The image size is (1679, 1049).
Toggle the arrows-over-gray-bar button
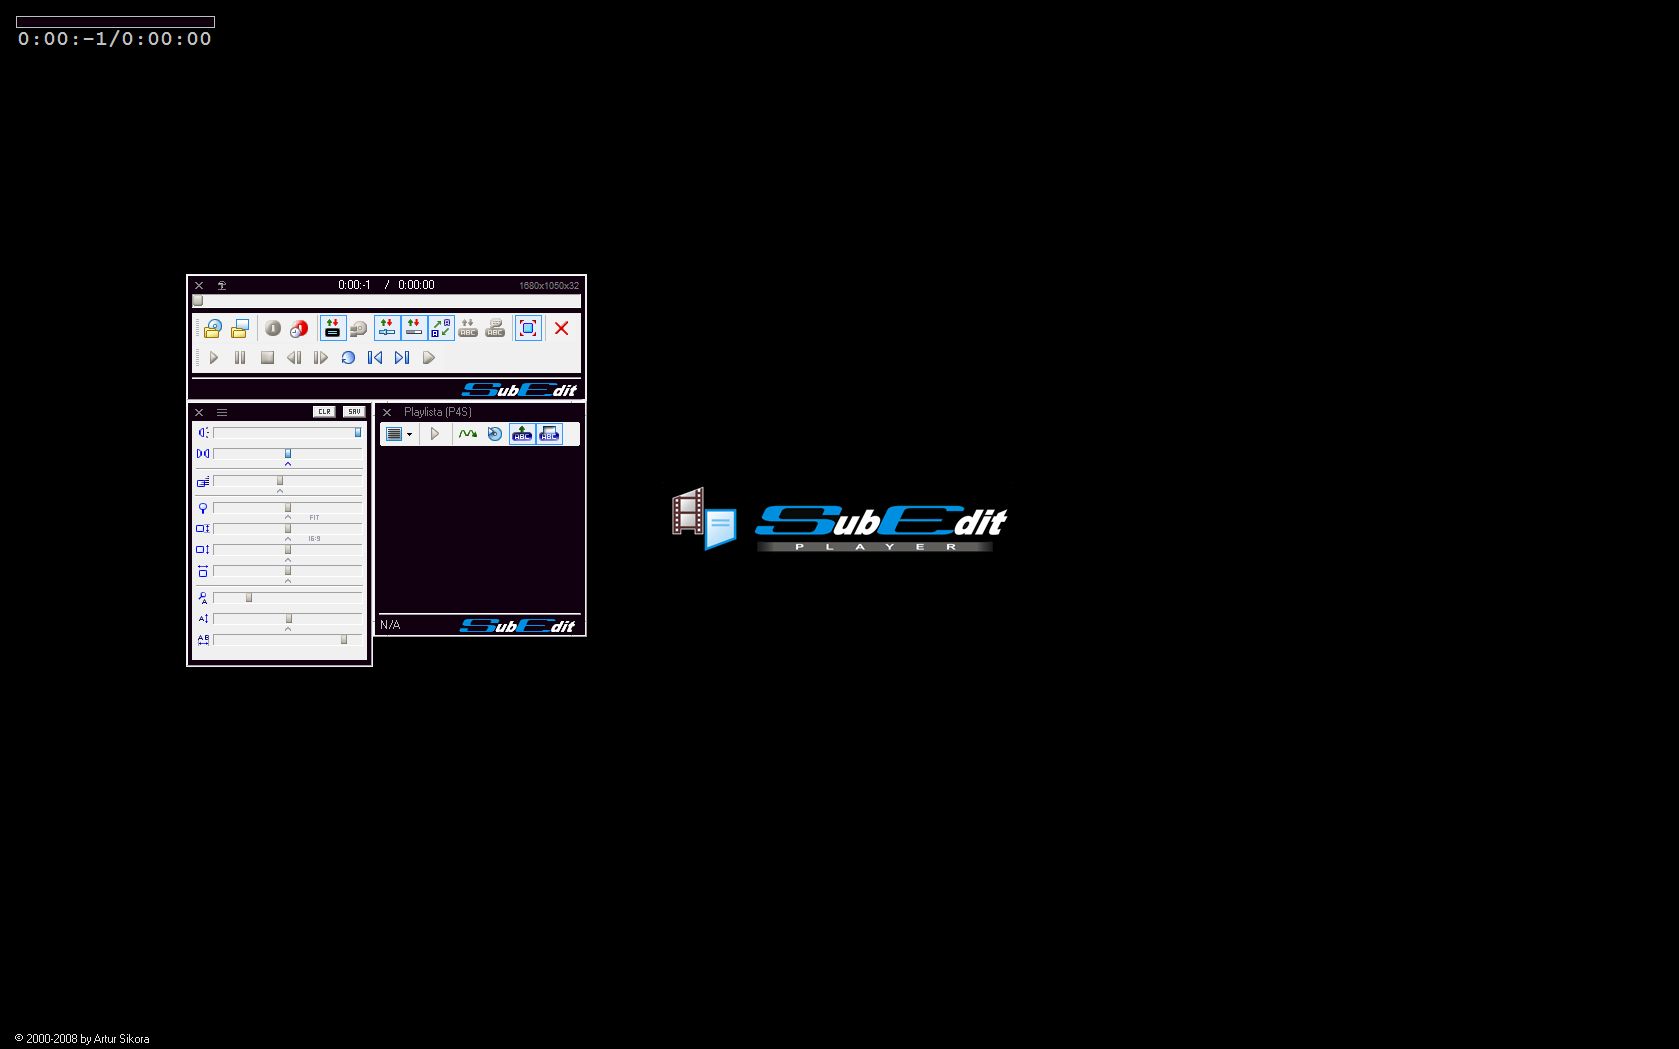pyautogui.click(x=414, y=328)
